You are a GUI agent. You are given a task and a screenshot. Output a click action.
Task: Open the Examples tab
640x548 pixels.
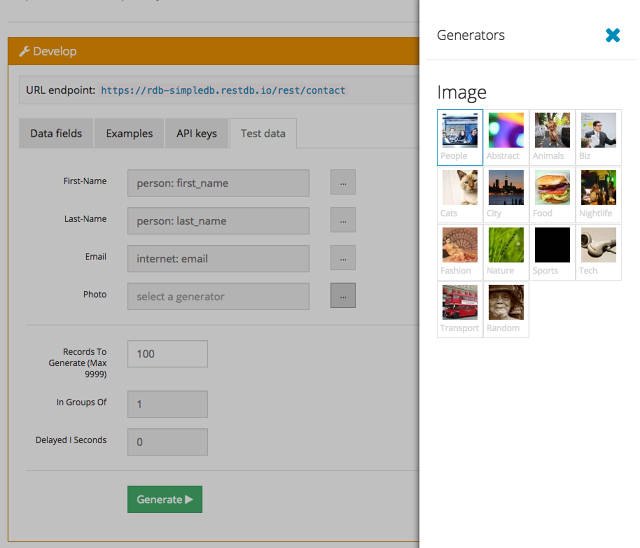pos(129,133)
